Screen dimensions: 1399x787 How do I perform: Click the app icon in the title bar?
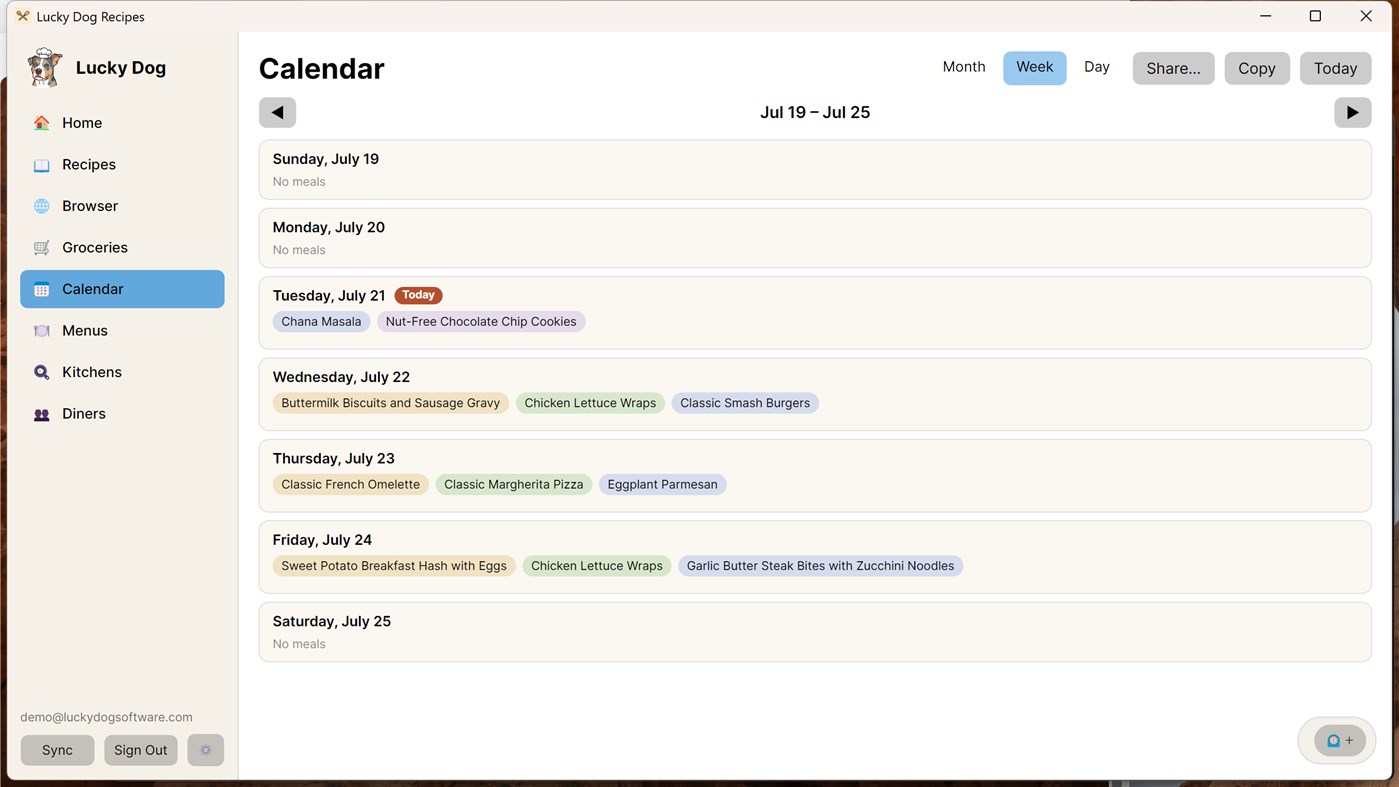point(23,16)
